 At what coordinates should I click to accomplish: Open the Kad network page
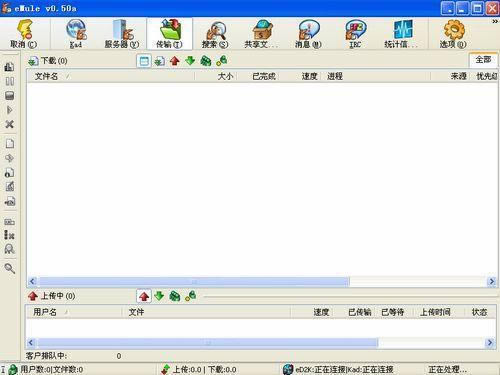[76, 34]
